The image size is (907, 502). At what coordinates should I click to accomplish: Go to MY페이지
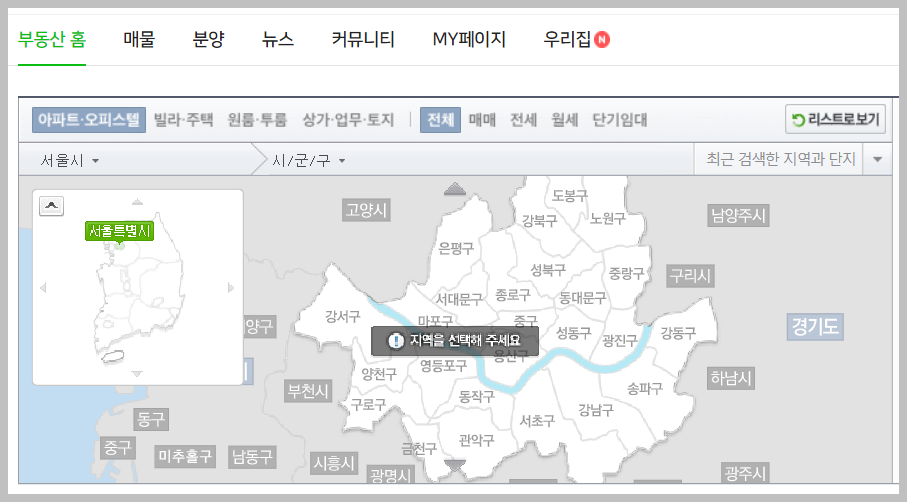coord(469,39)
